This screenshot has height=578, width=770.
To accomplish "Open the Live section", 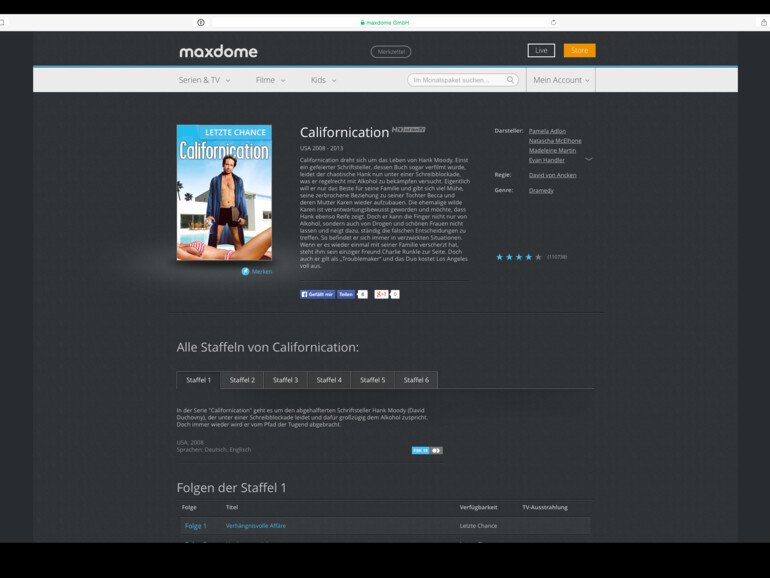I will click(x=541, y=50).
